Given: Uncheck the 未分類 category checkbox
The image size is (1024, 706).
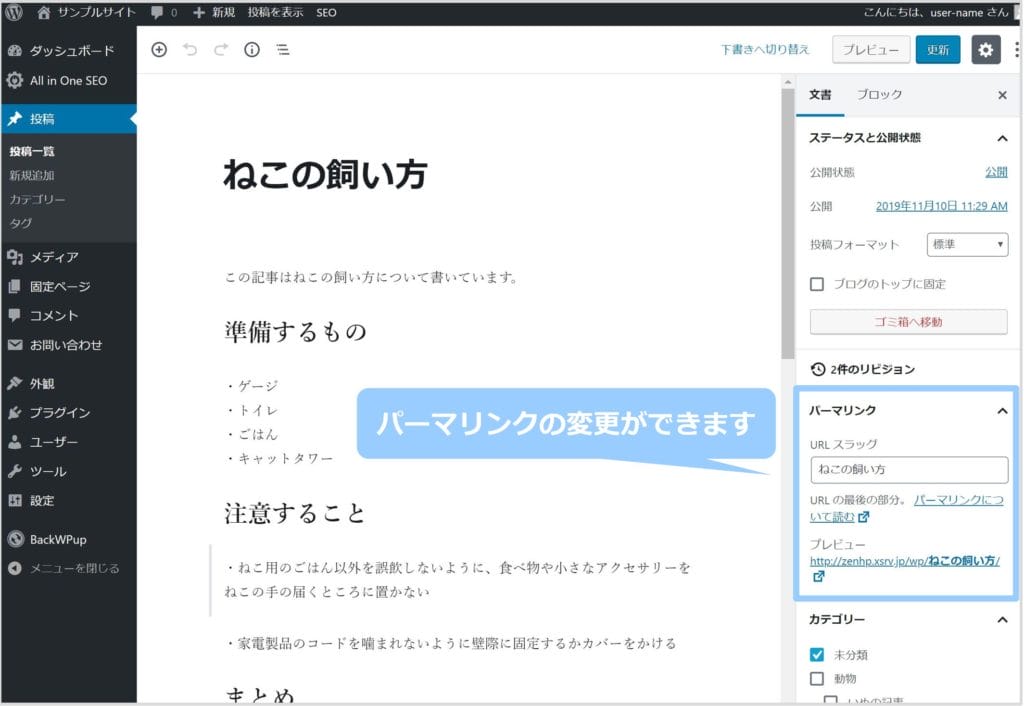Looking at the screenshot, I should point(817,655).
